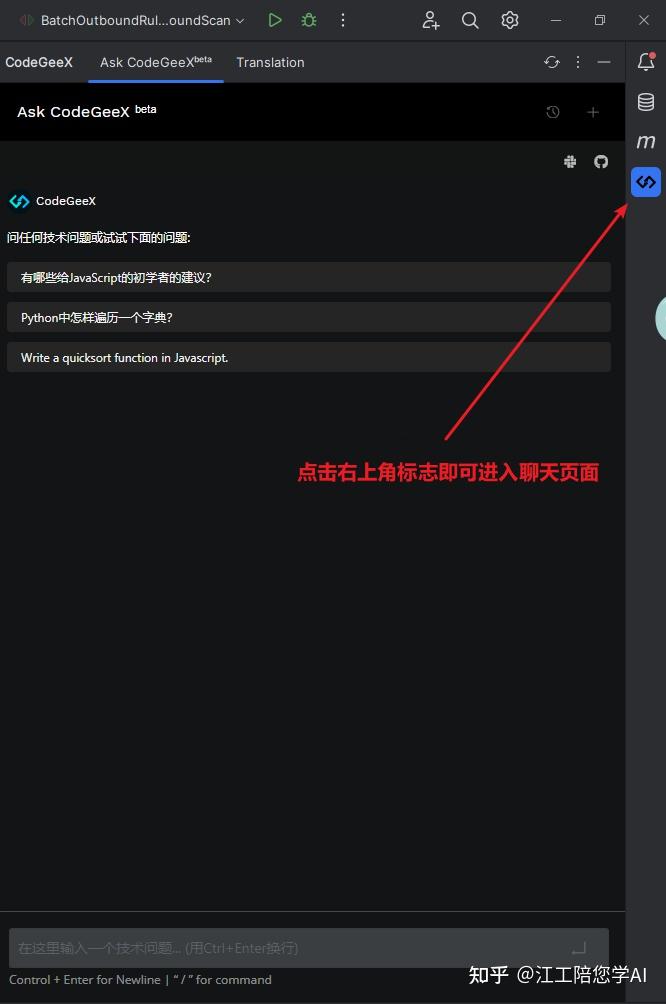Switch to the Translation tab
The image size is (666, 1004).
coord(270,62)
